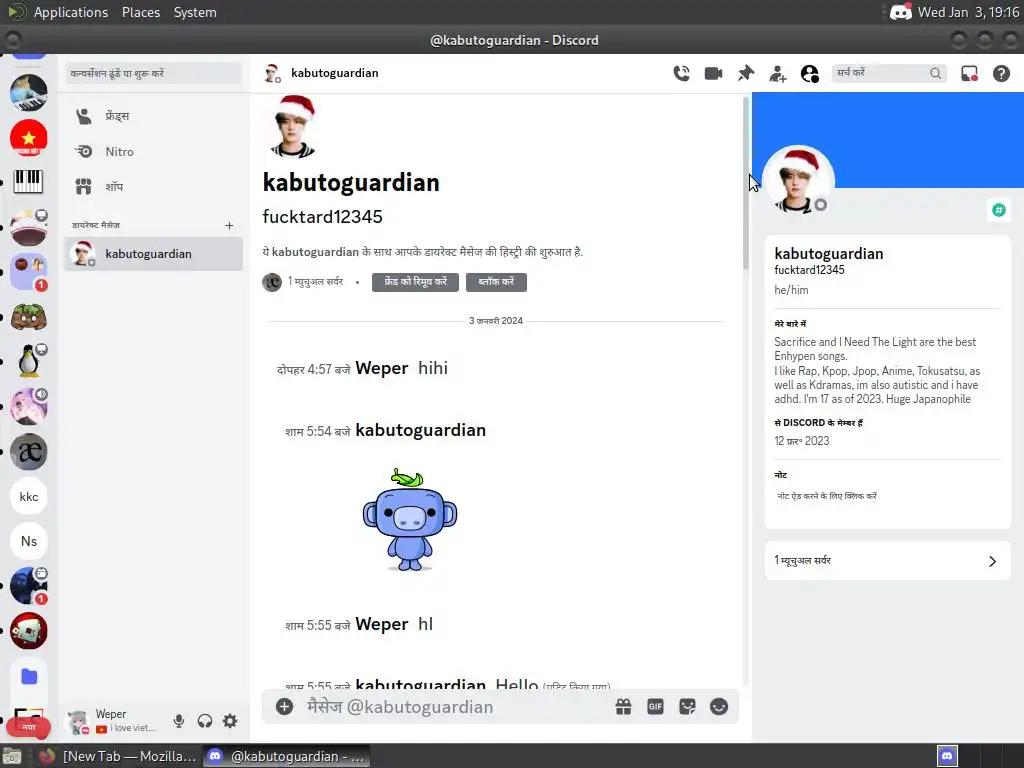1024x768 pixels.
Task: Open the kkc server
Action: point(29,496)
